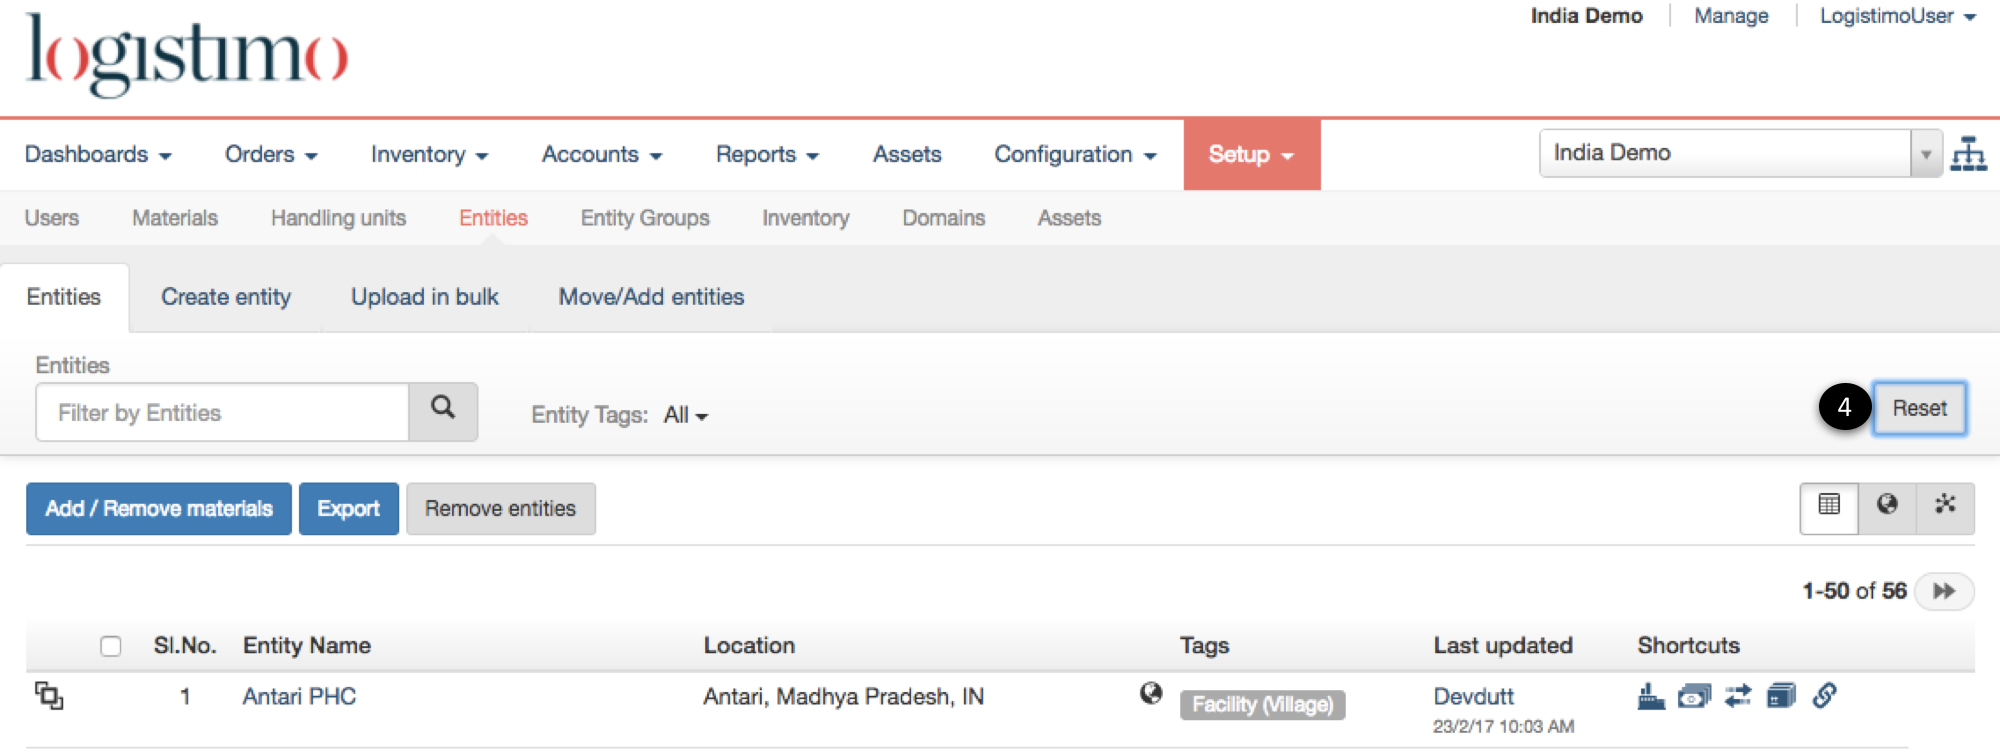
Task: Open the India Demo domain selector
Action: click(x=1741, y=153)
